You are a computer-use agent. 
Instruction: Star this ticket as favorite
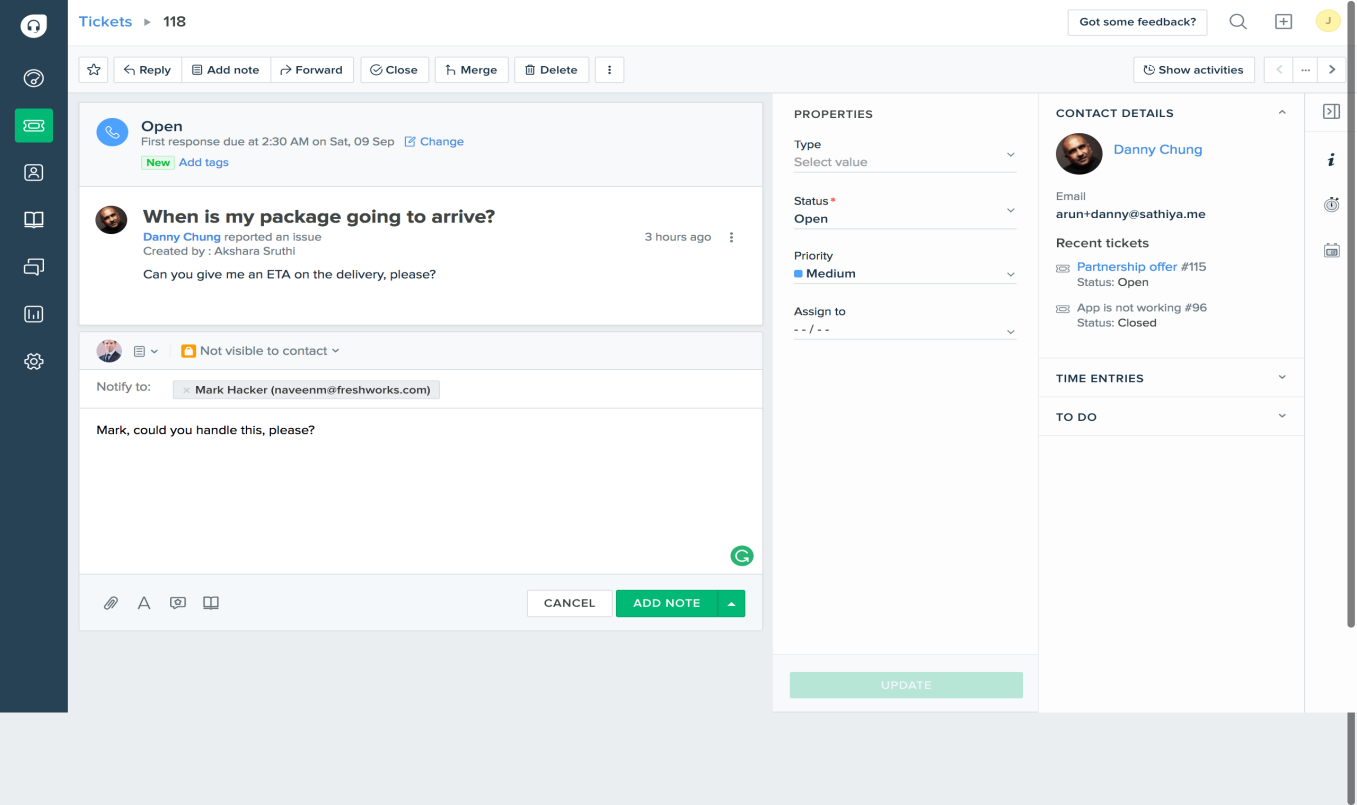(92, 69)
